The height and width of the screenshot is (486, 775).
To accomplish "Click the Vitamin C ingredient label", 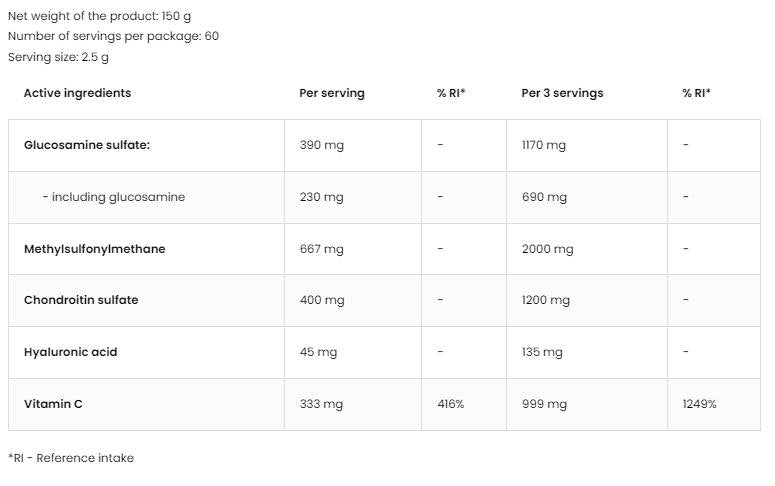I will pyautogui.click(x=53, y=404).
